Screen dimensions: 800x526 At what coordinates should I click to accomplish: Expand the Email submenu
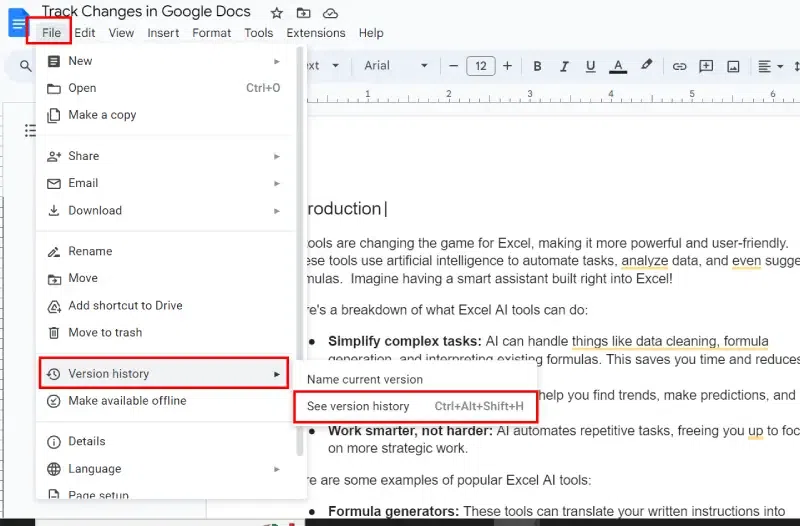point(165,183)
